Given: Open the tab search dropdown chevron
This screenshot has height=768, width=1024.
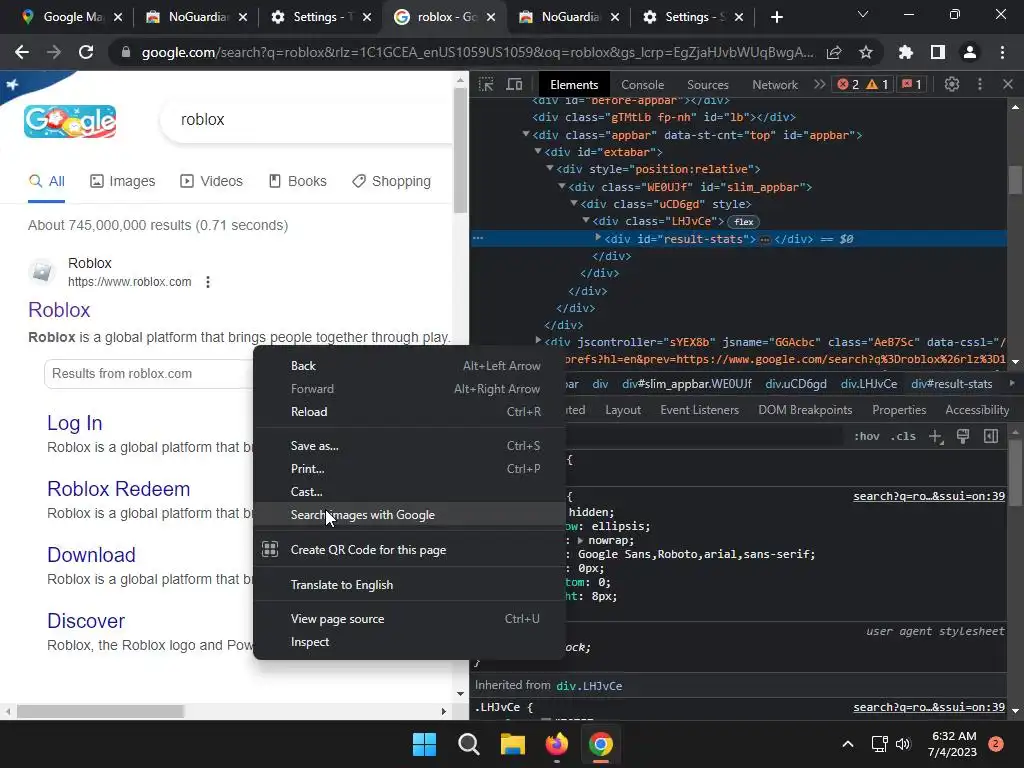Looking at the screenshot, I should click(863, 14).
